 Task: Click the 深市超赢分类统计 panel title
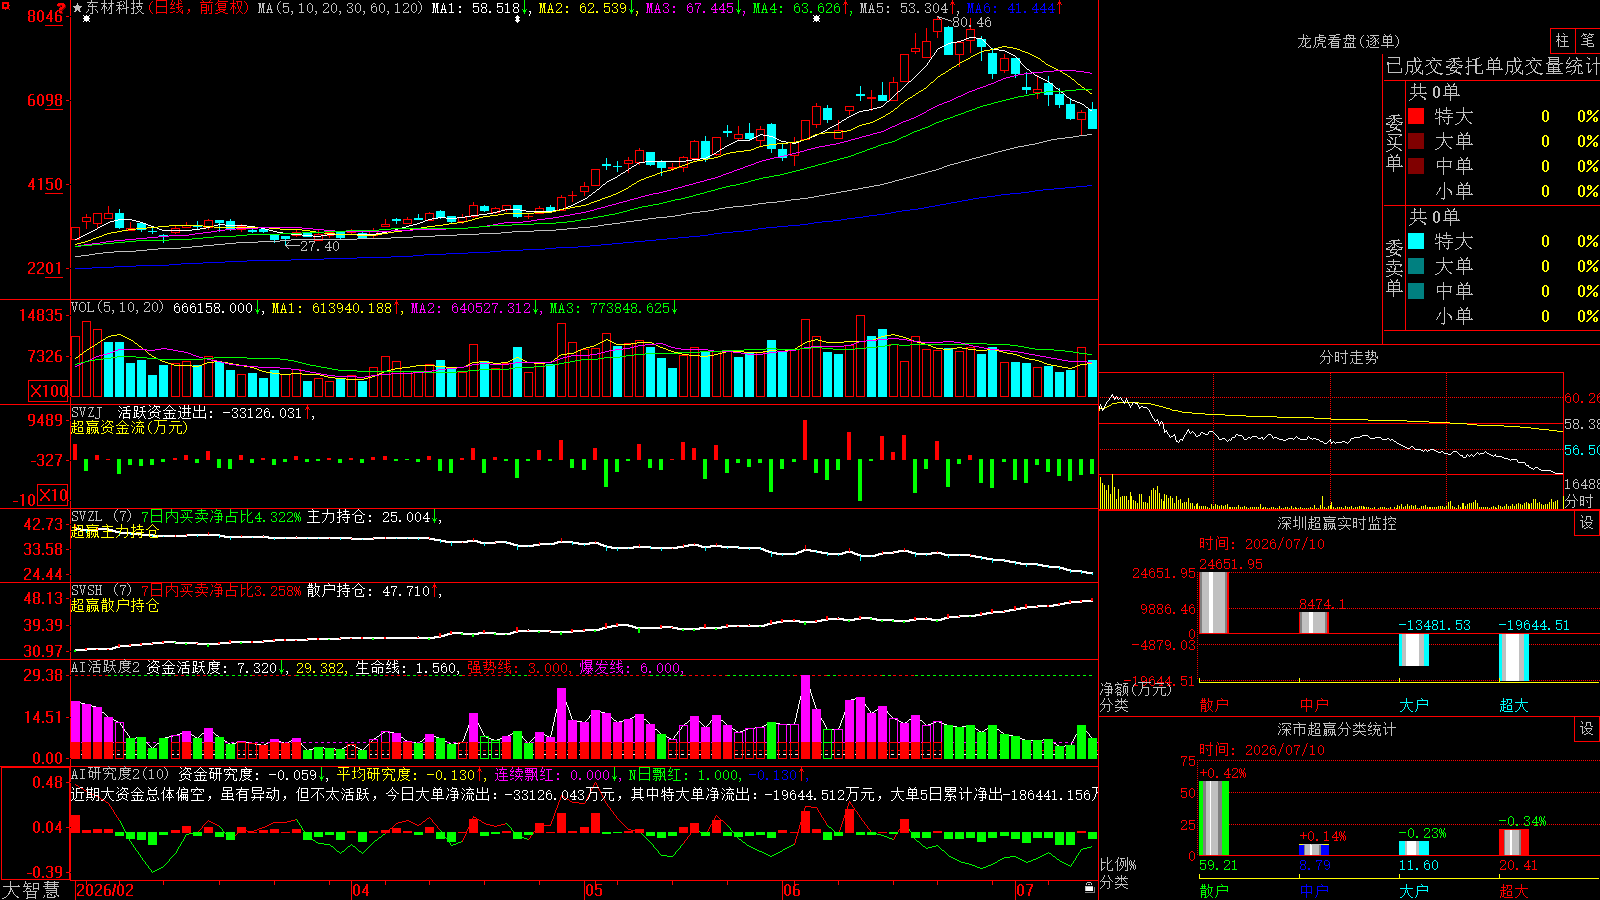[1336, 729]
